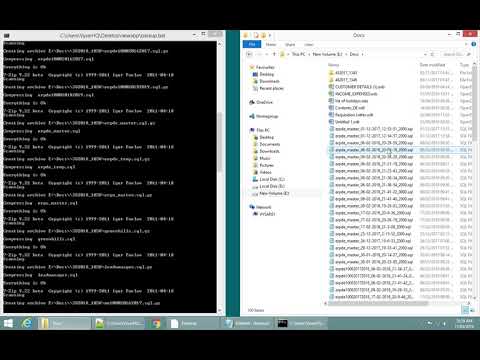Click the command prompt scrollbar up arrow
This screenshot has width=480, height=360.
coord(220,44)
